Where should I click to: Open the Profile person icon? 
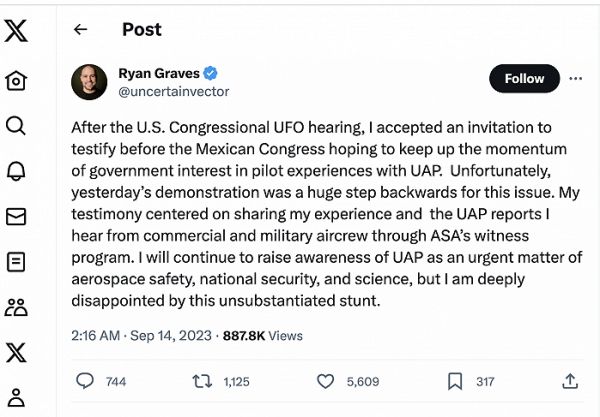(x=16, y=396)
